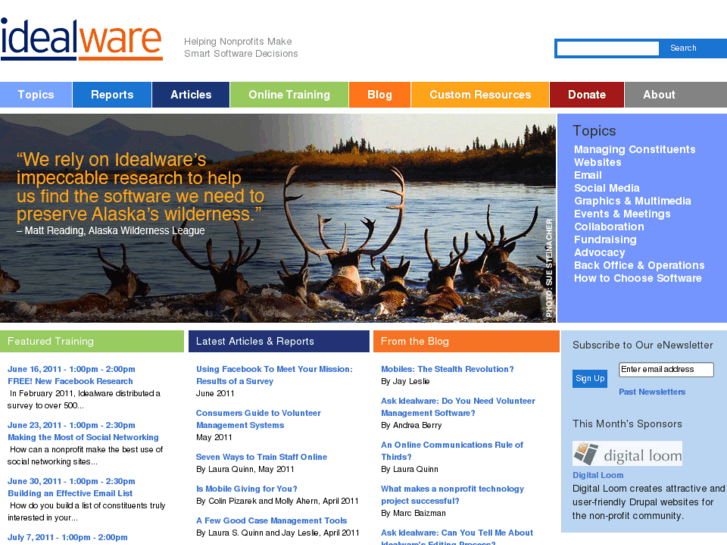727x545 pixels.
Task: Open the Fundraising topic link
Action: coord(605,240)
